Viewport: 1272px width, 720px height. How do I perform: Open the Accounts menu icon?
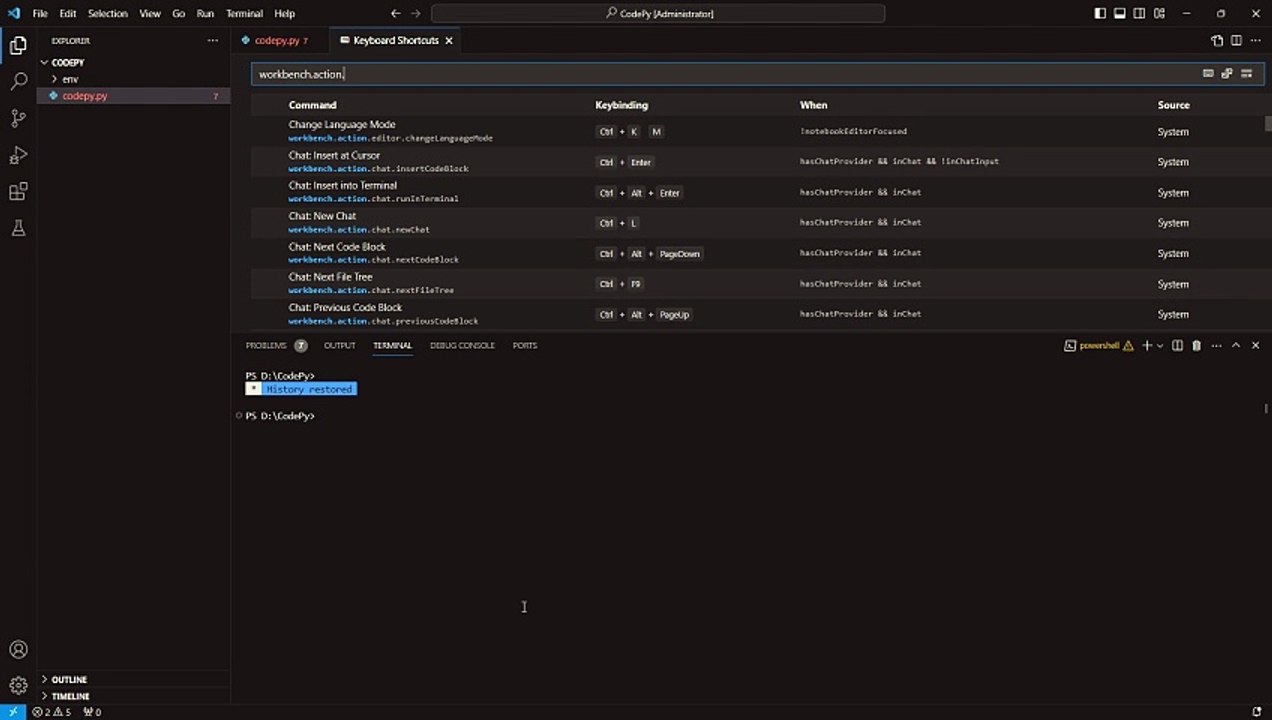[x=18, y=650]
